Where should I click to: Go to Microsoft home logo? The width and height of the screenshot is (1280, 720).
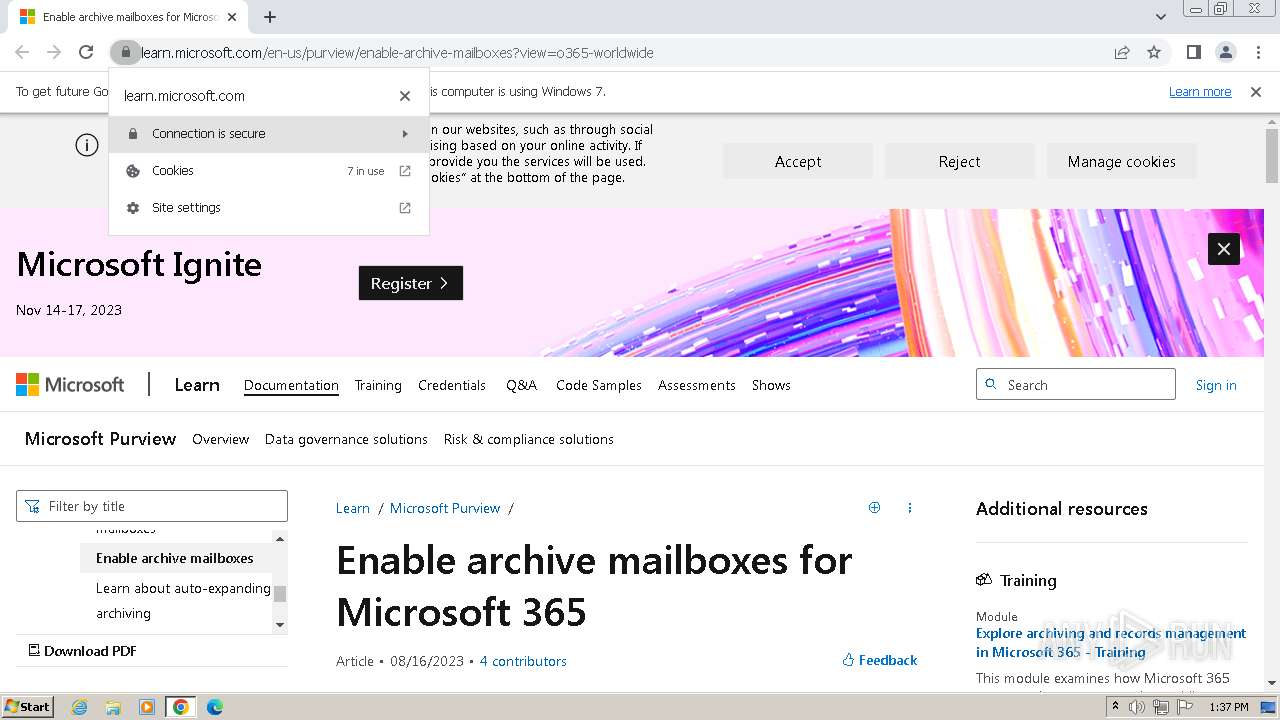pyautogui.click(x=70, y=385)
